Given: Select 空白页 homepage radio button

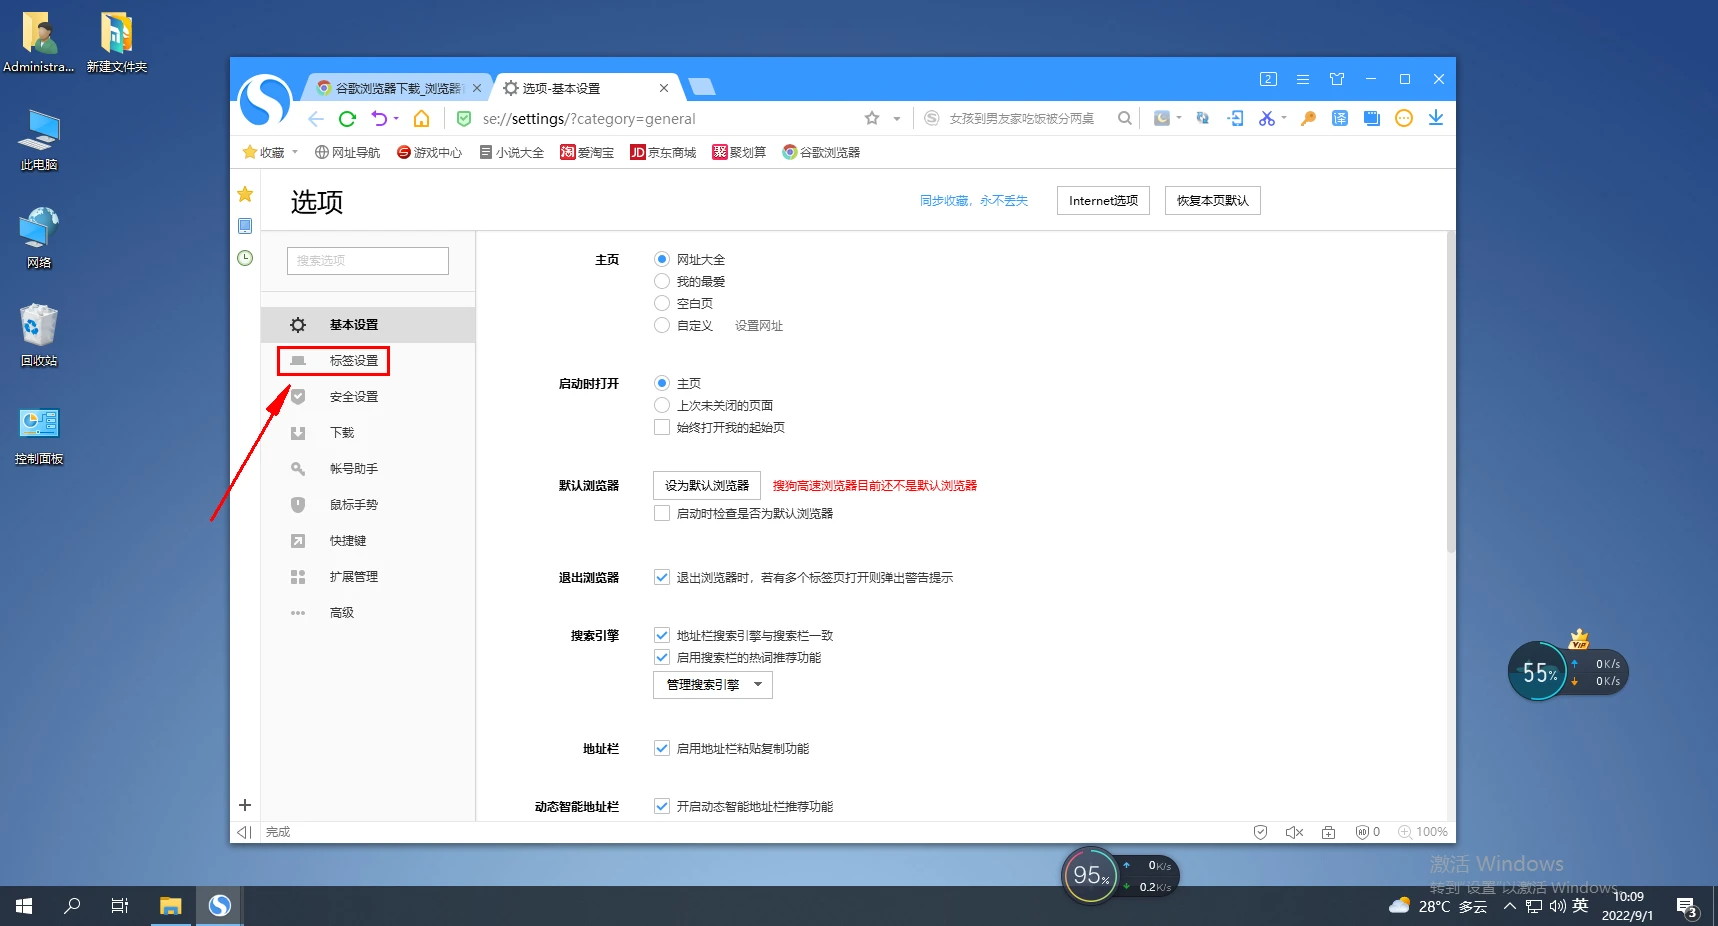Looking at the screenshot, I should pos(662,303).
